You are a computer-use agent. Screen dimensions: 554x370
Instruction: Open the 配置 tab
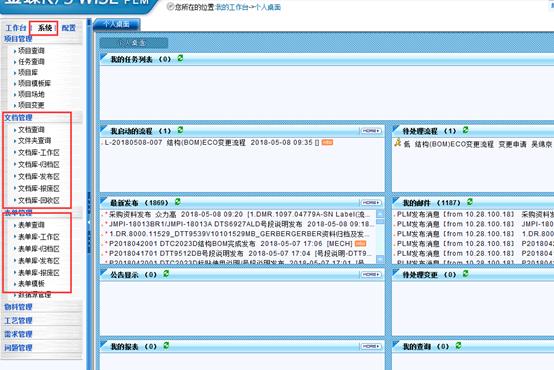[x=69, y=28]
